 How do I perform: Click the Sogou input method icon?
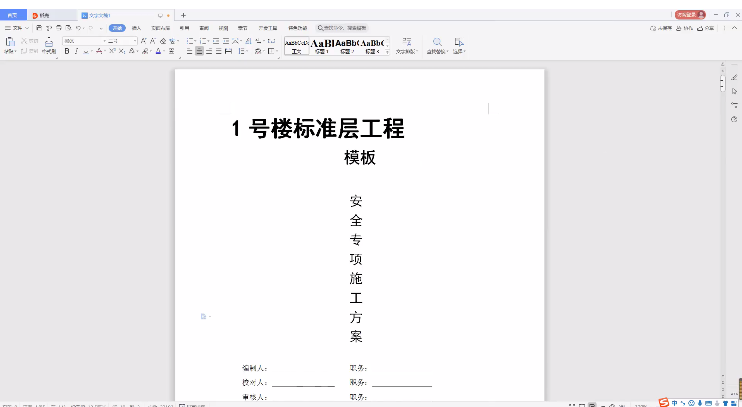(664, 402)
